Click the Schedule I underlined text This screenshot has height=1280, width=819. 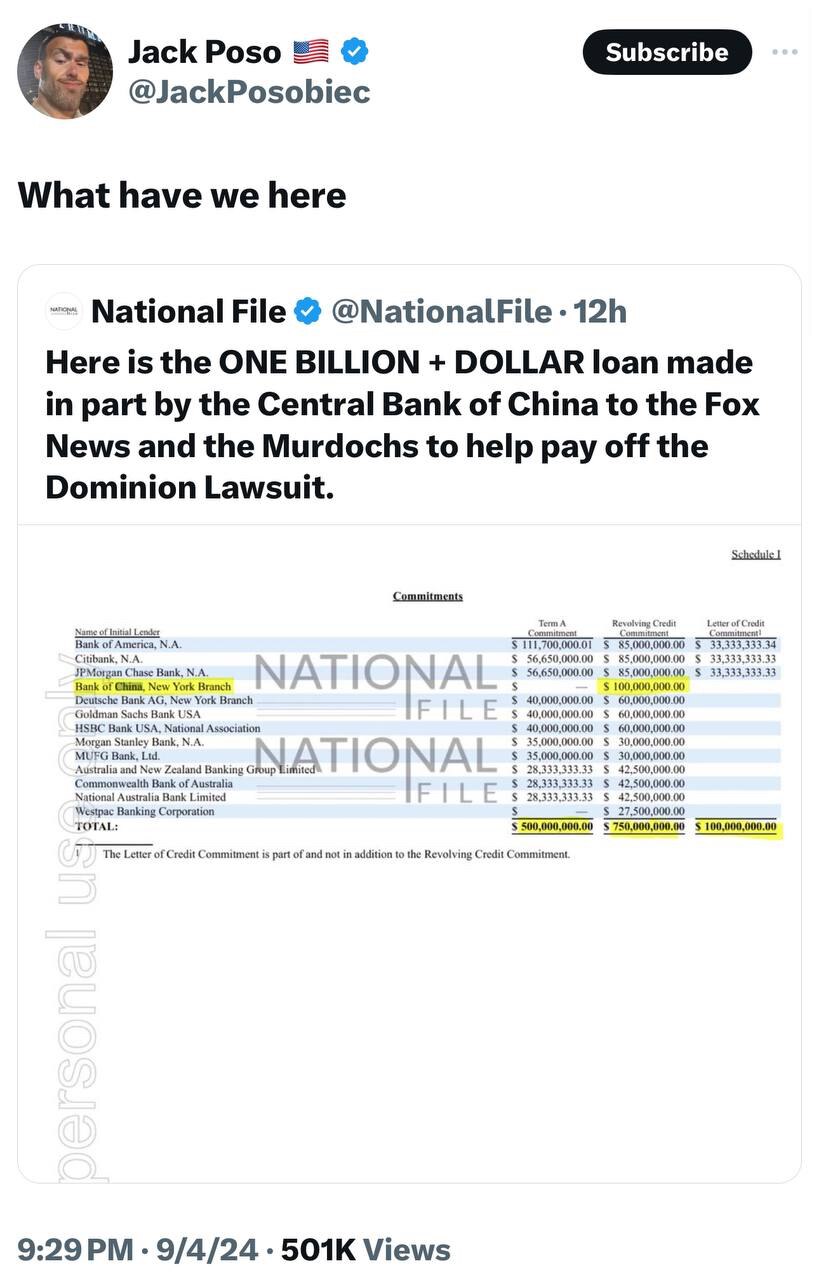(755, 554)
